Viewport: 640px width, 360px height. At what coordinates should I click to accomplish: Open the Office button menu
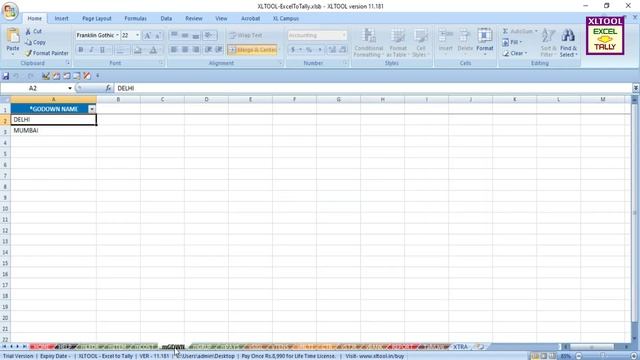point(10,11)
